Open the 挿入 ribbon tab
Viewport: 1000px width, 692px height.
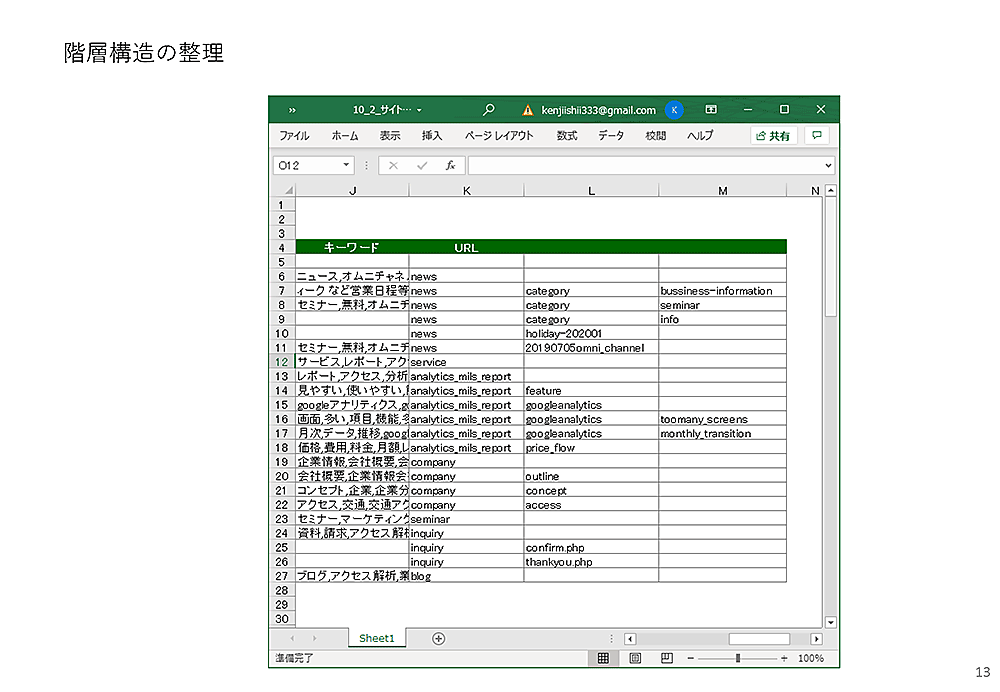[x=432, y=136]
